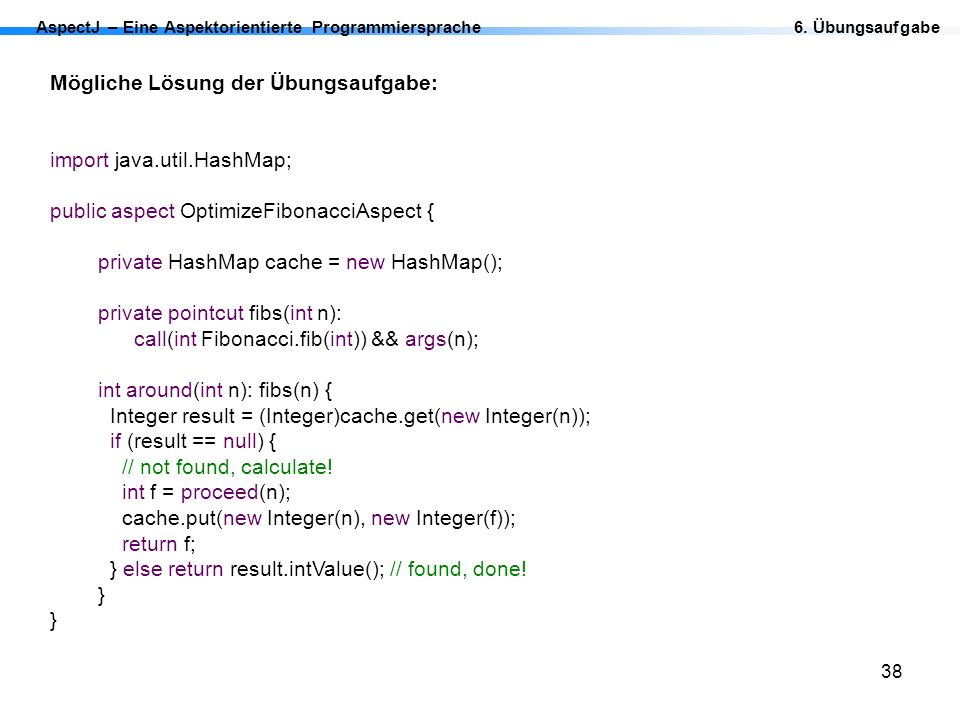Click the comment '// not found, calculate!'

click(x=227, y=467)
